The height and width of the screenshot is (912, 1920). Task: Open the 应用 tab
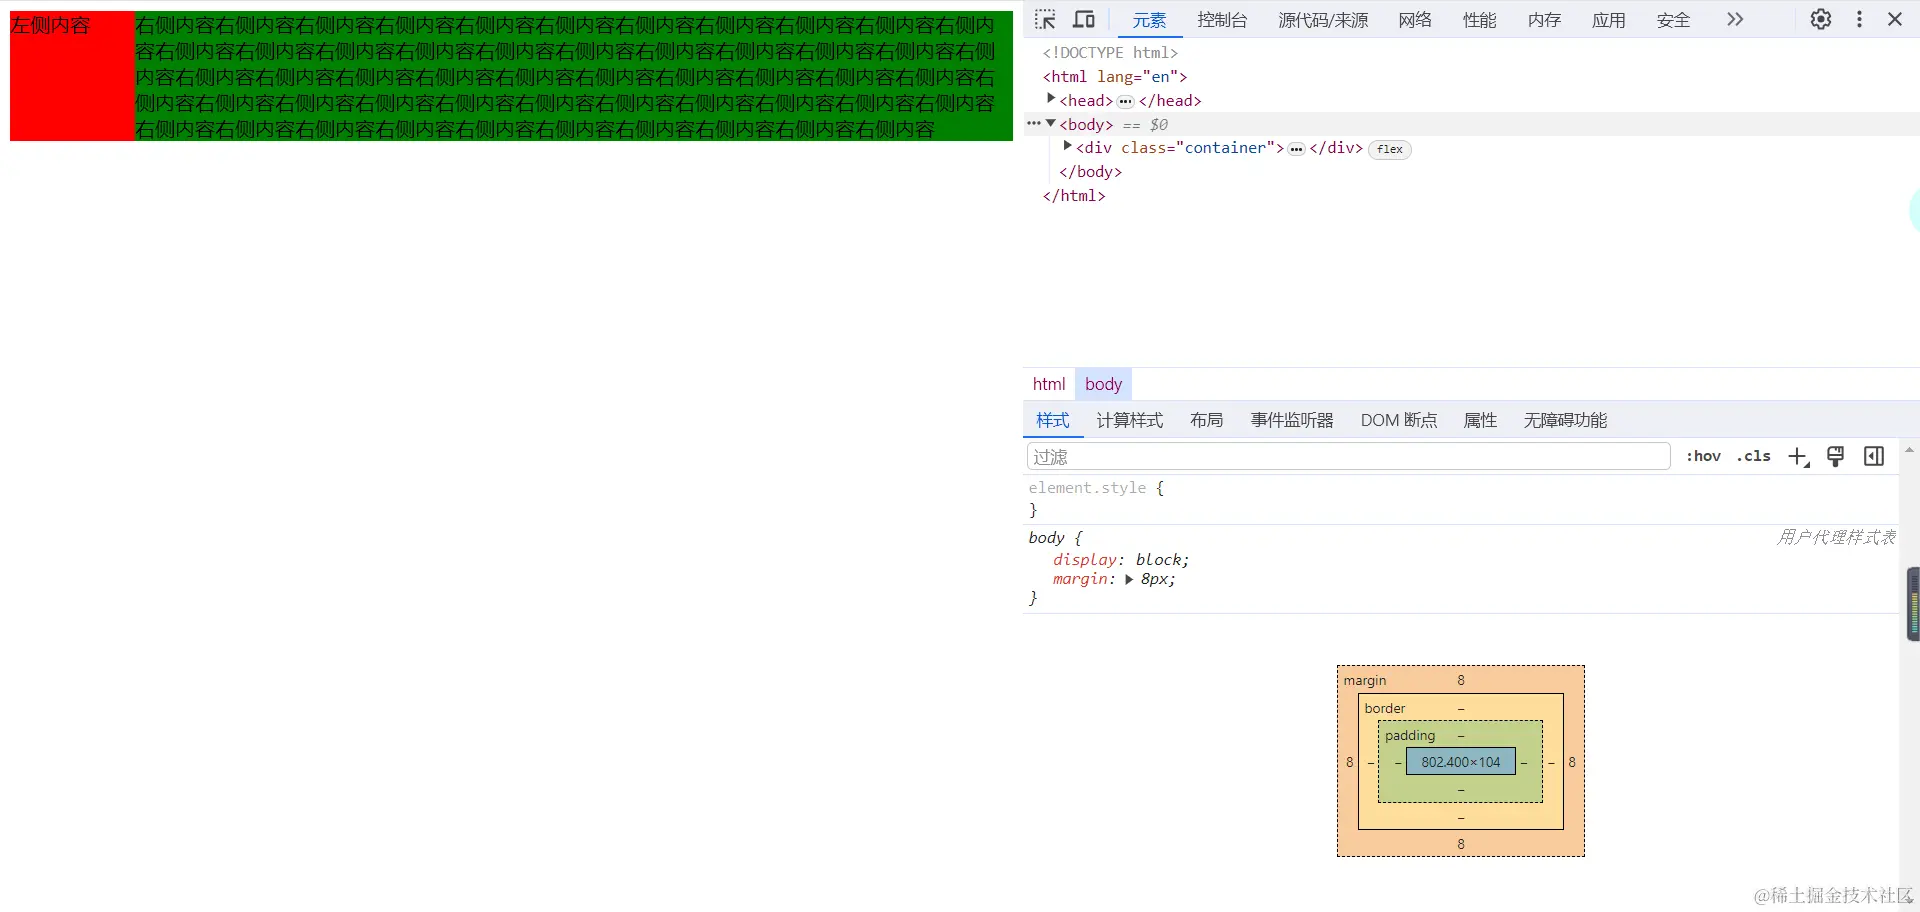tap(1609, 20)
